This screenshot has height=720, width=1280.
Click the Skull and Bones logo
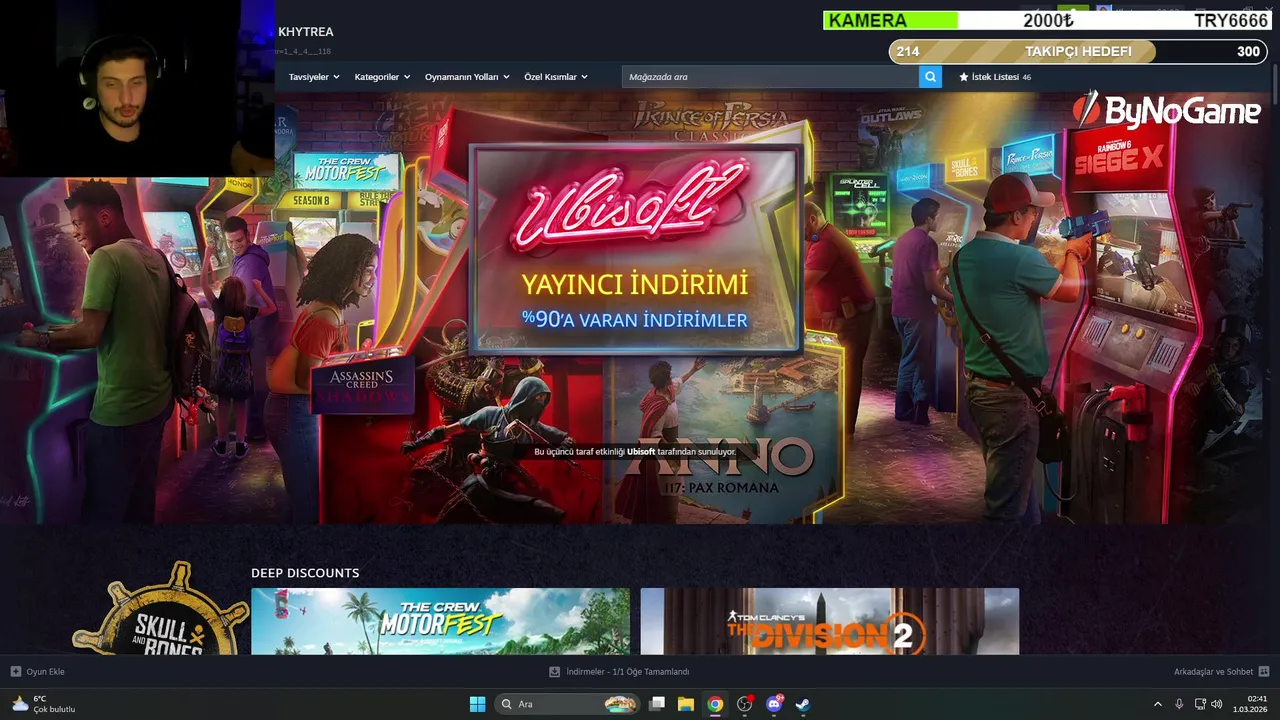point(160,610)
